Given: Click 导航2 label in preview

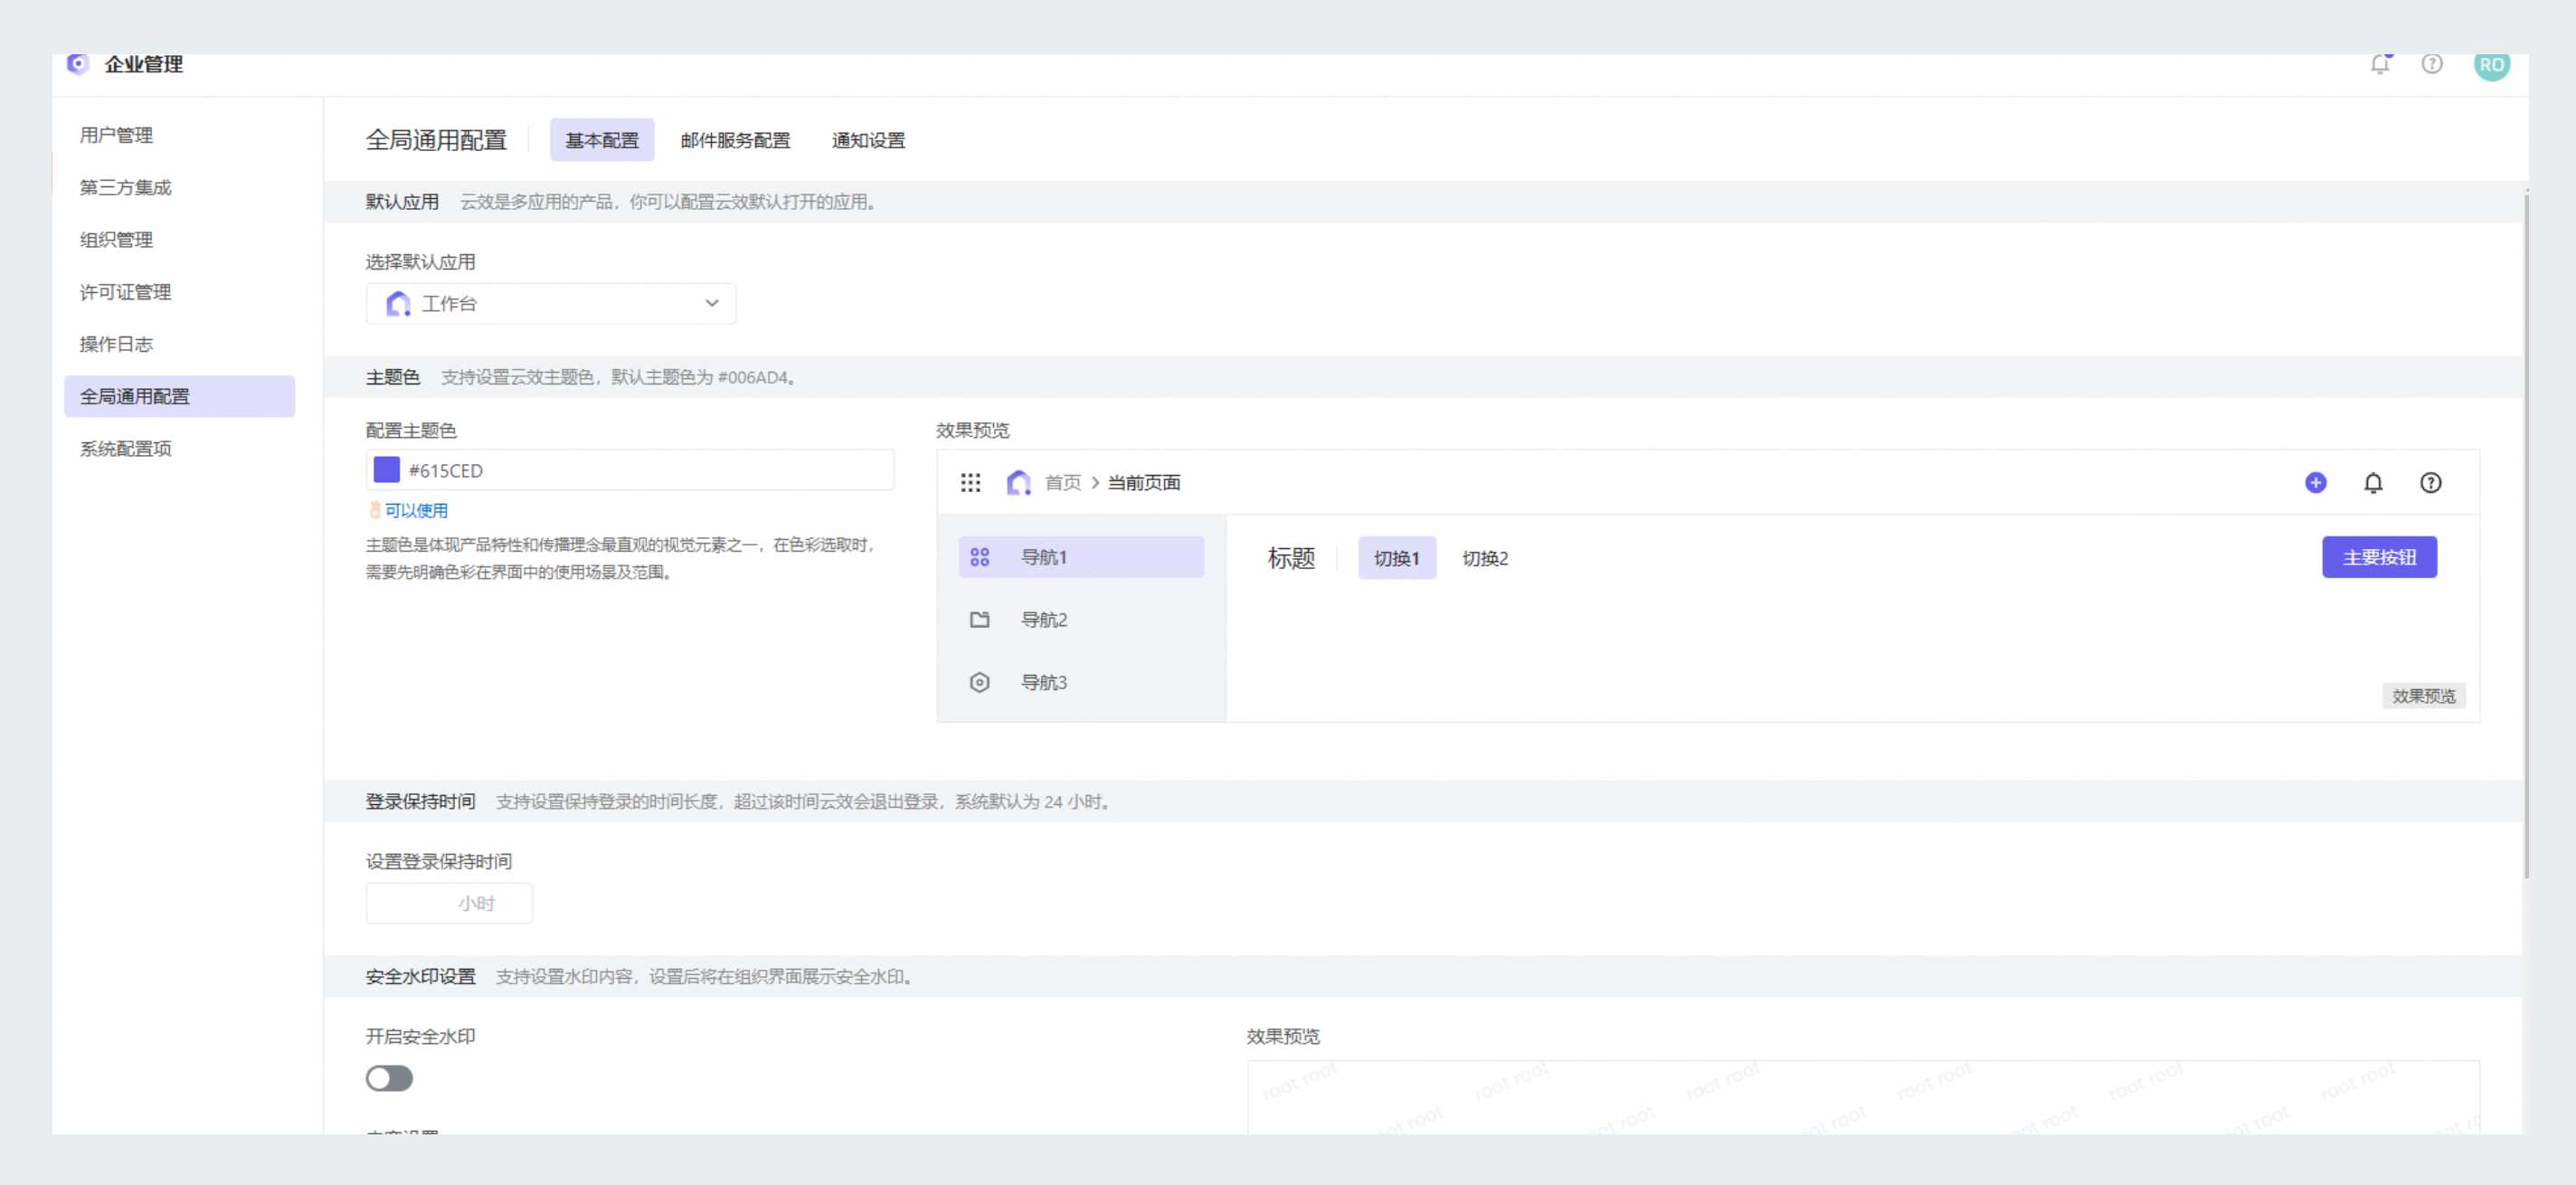Looking at the screenshot, I should click(x=1044, y=620).
